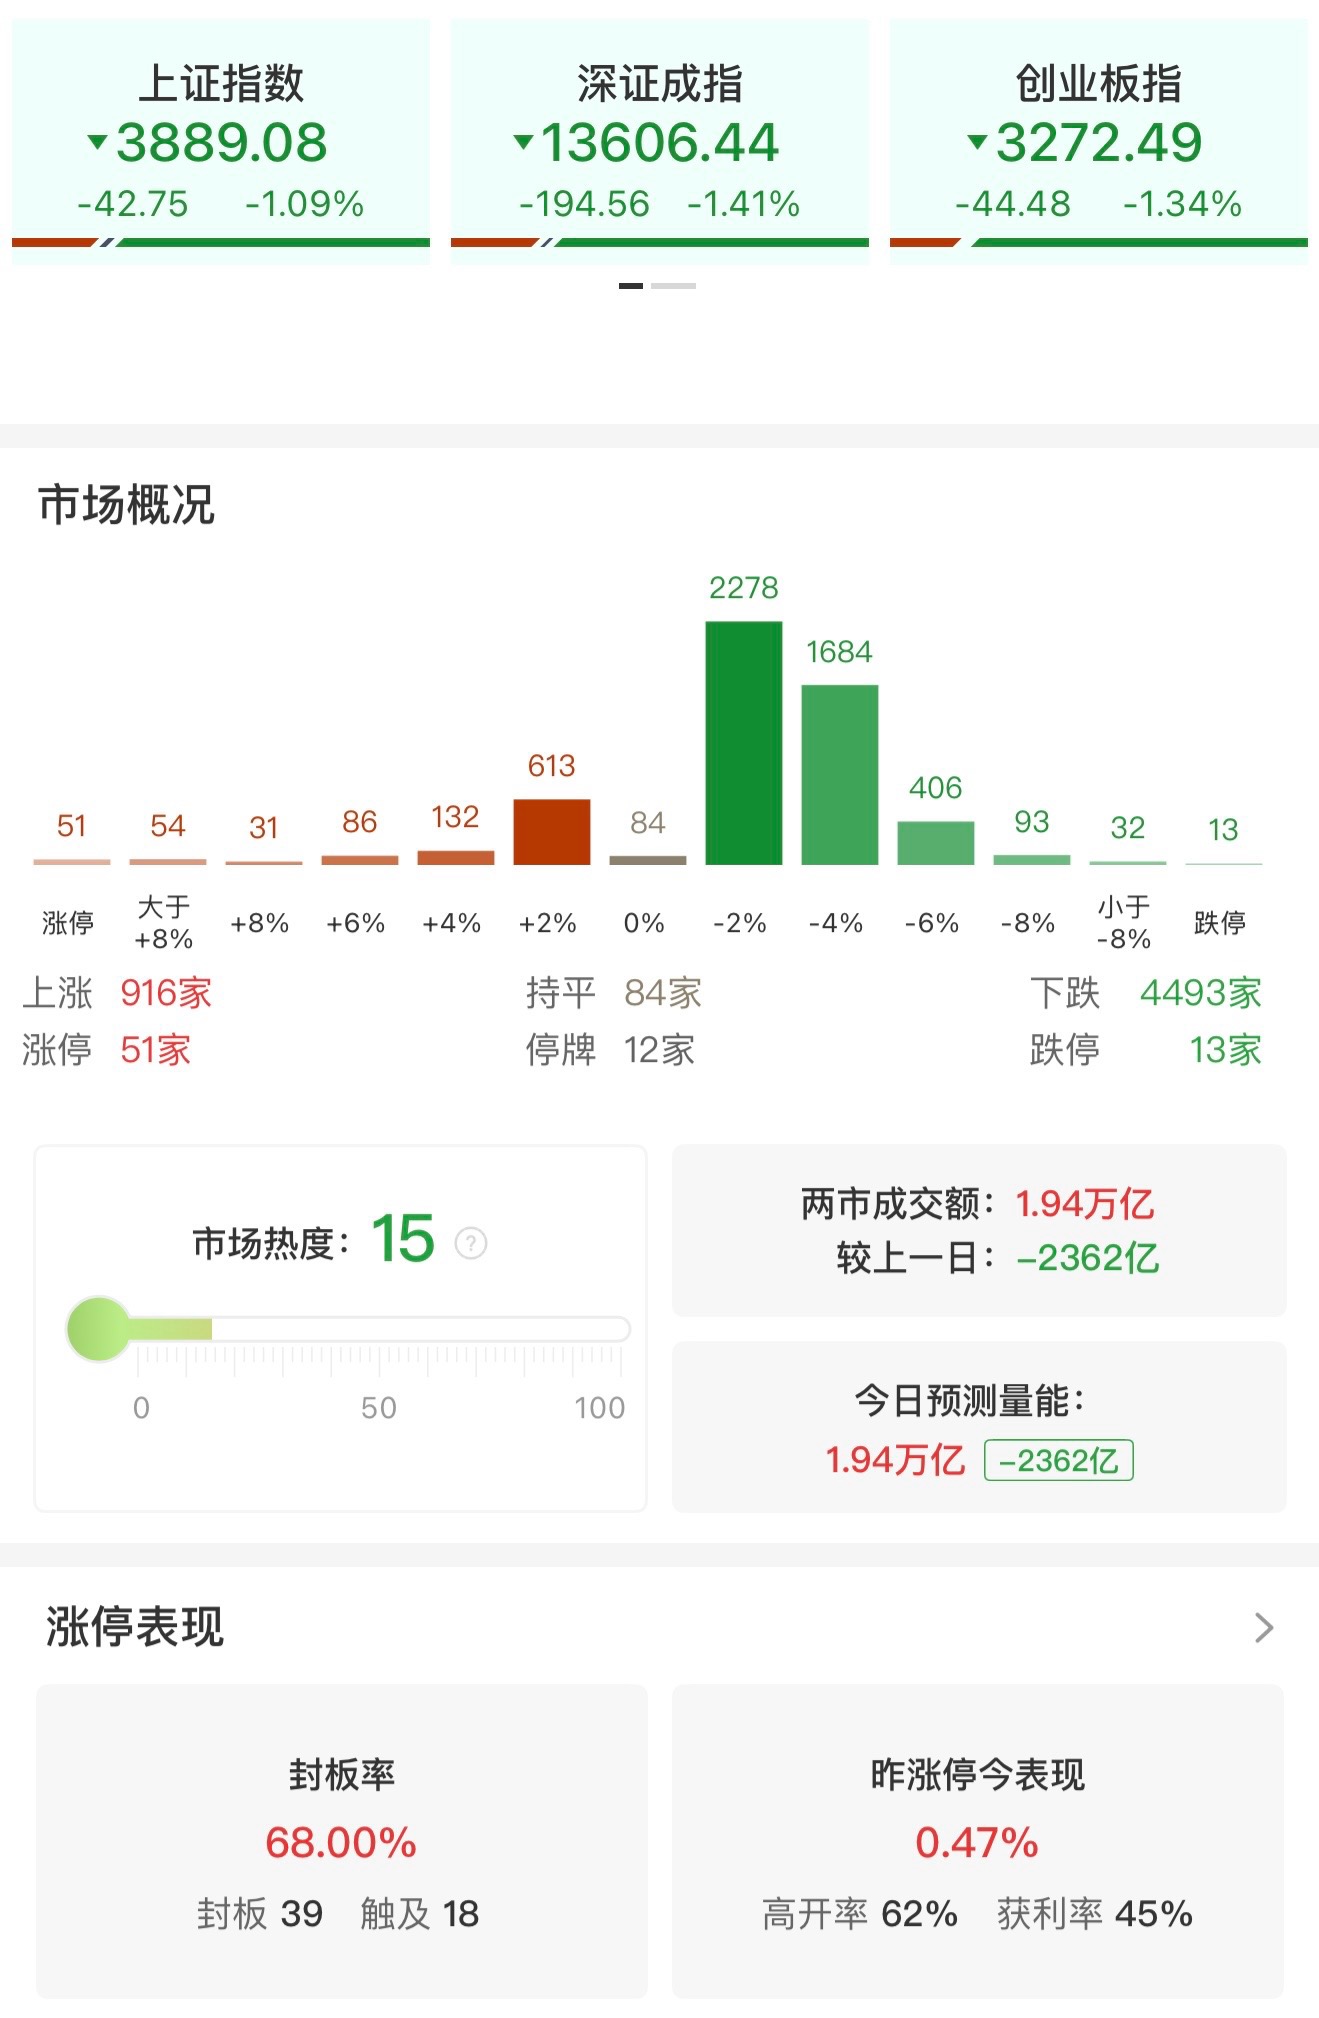Tap the 1684 bar for -4% range

(839, 774)
